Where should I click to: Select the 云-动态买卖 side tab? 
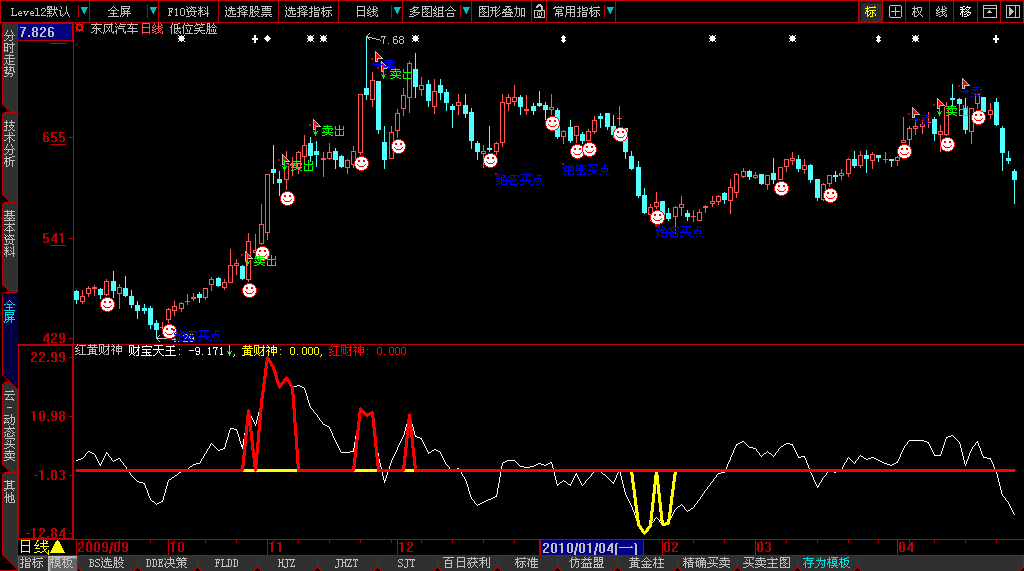click(x=9, y=425)
